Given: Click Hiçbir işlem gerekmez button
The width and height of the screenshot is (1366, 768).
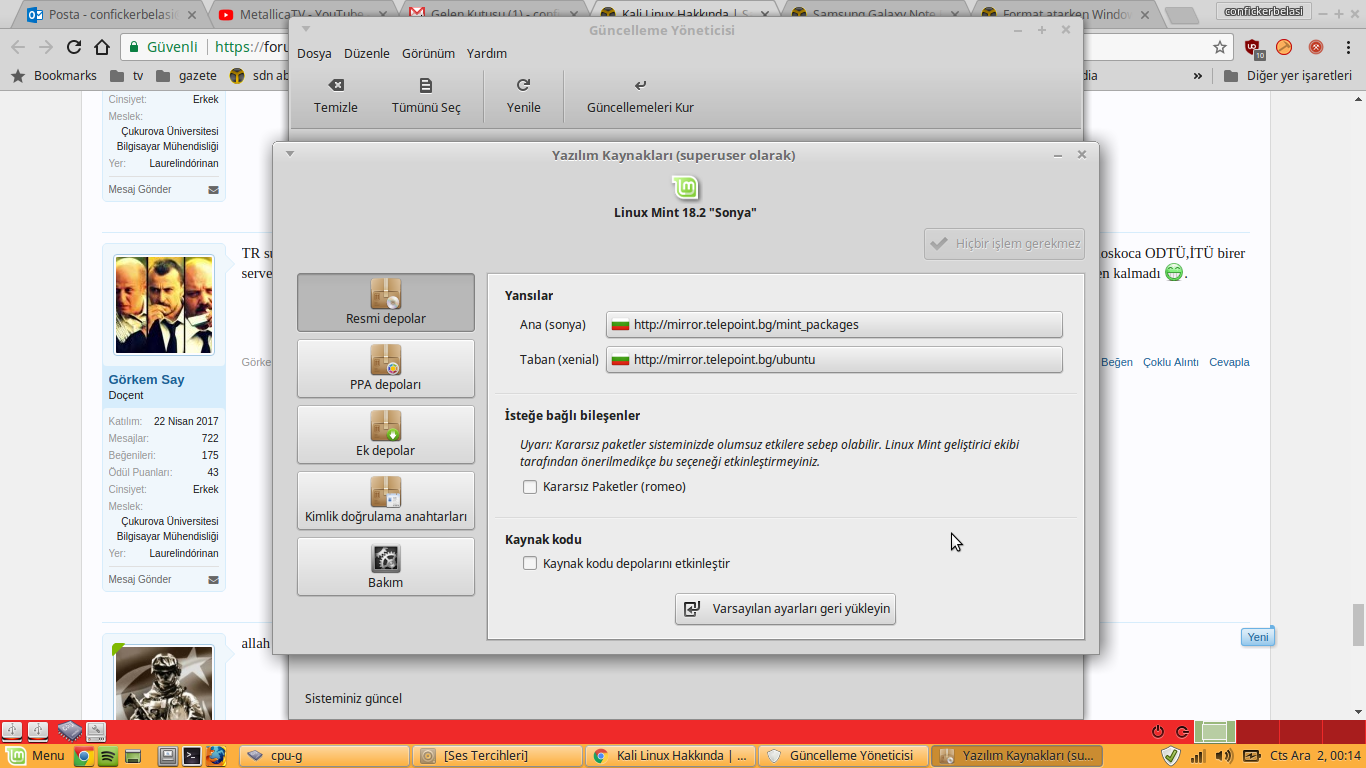Looking at the screenshot, I should click(1004, 243).
